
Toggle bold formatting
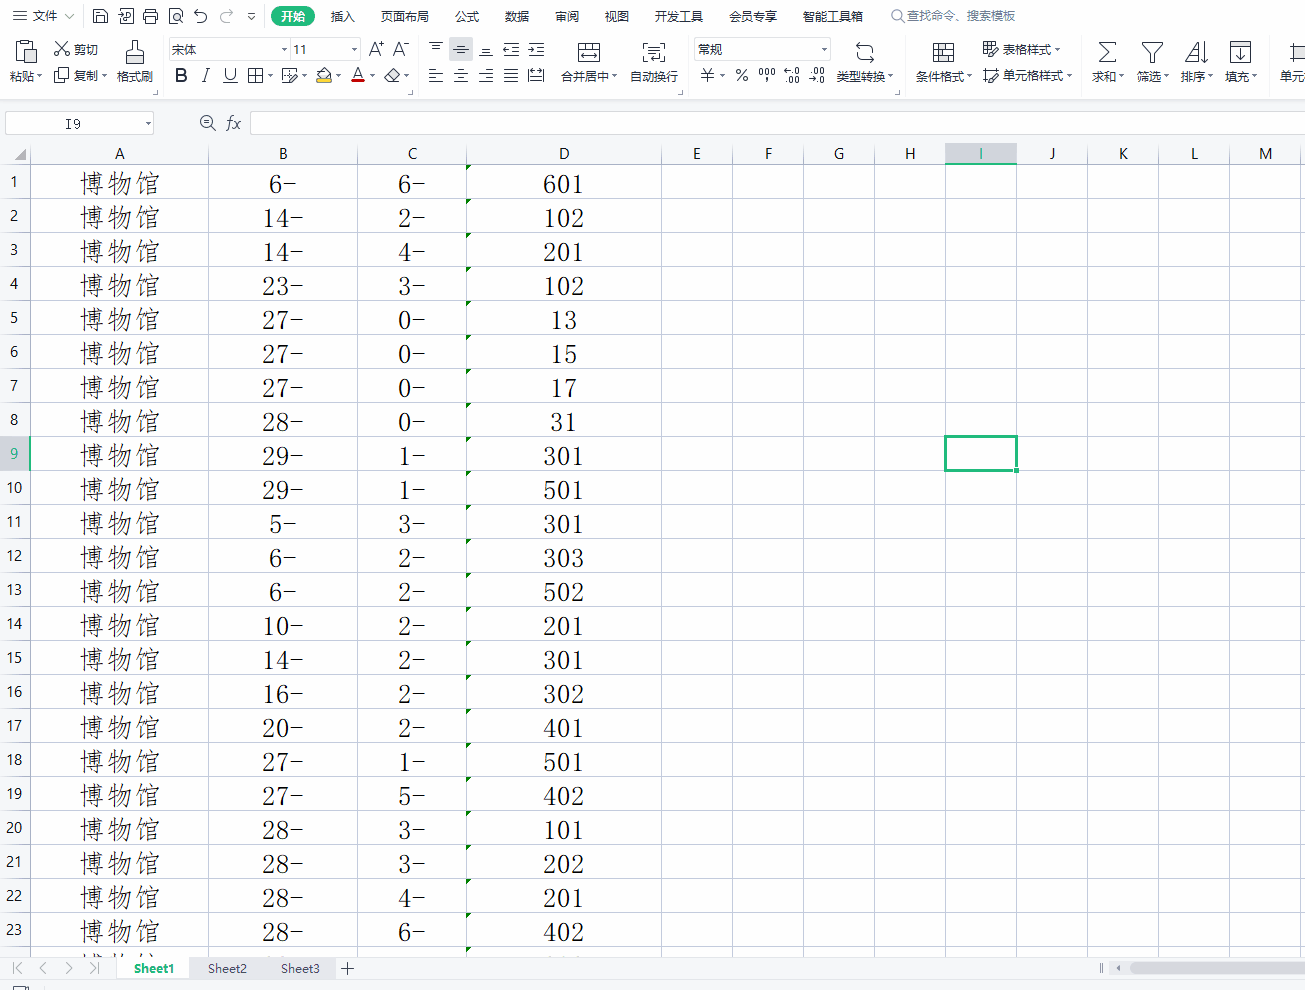point(181,76)
